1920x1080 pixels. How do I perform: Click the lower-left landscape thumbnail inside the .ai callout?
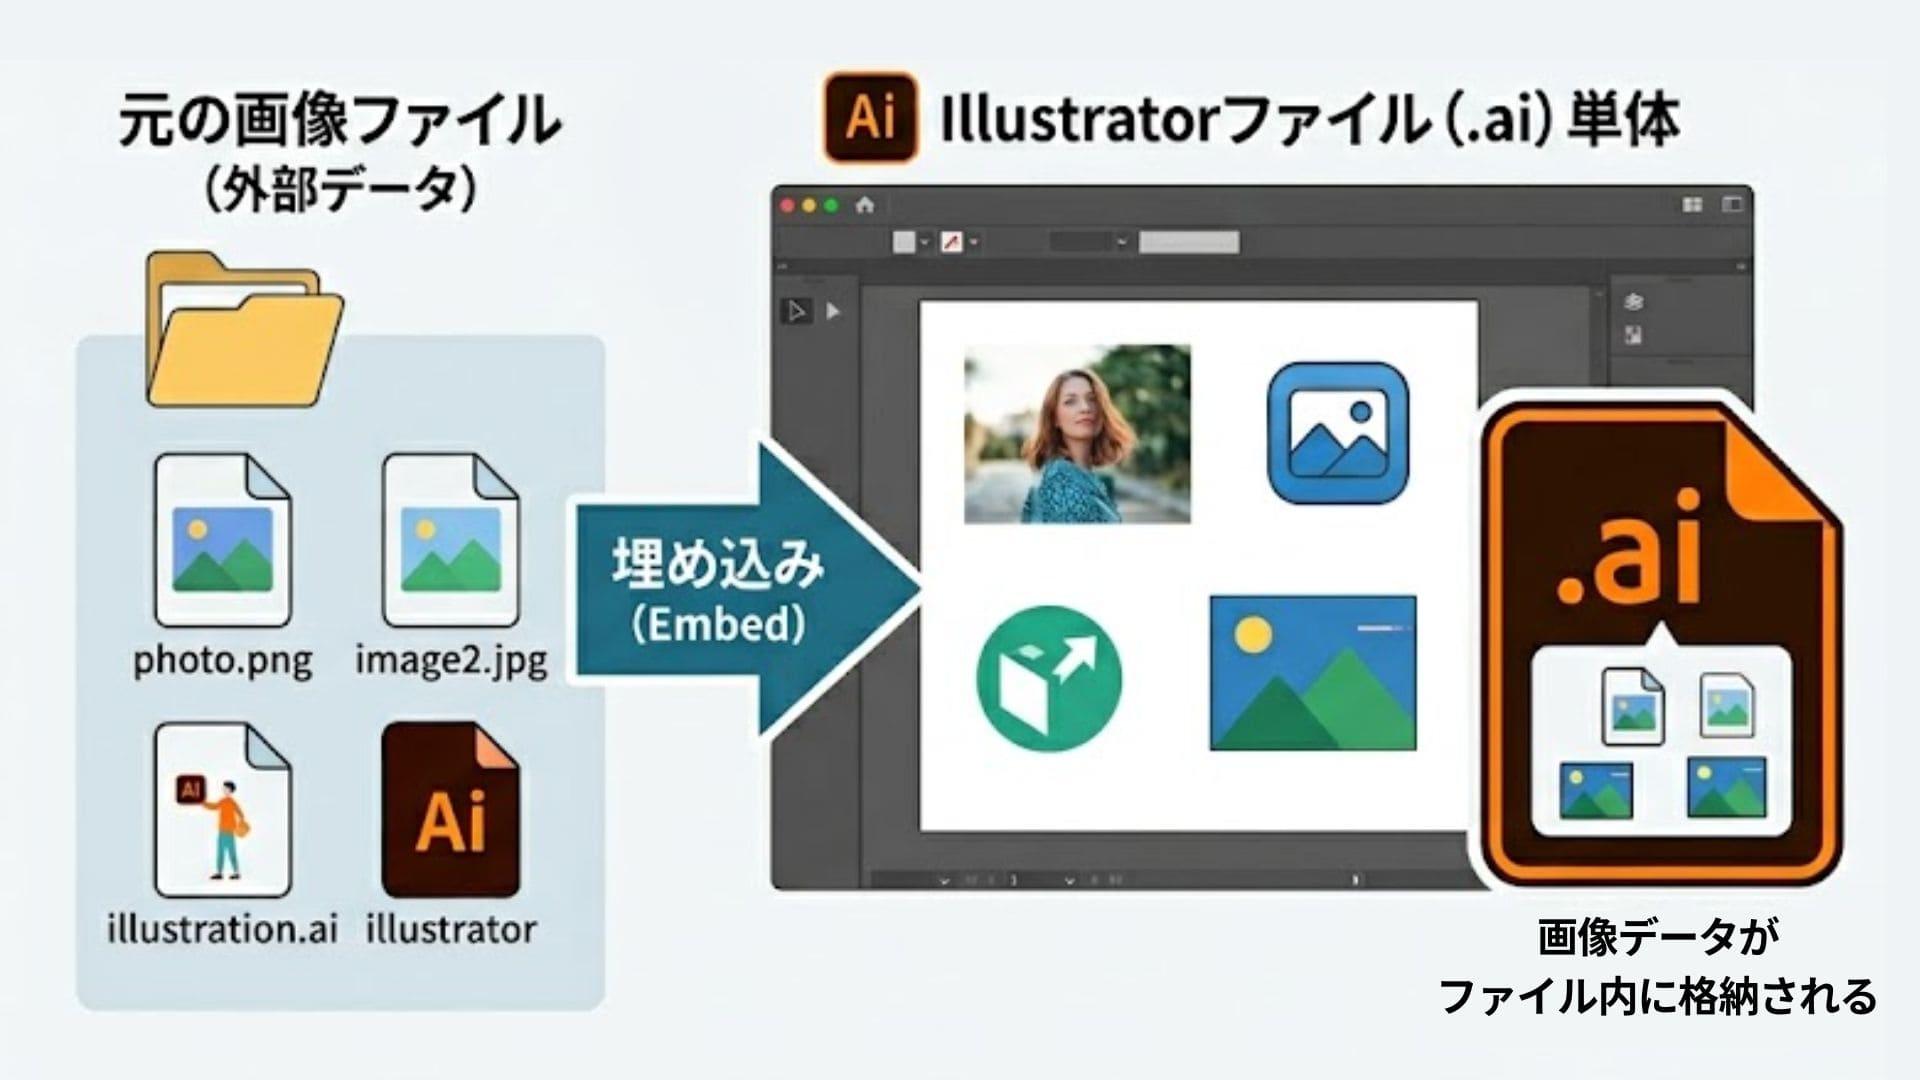[x=1596, y=790]
